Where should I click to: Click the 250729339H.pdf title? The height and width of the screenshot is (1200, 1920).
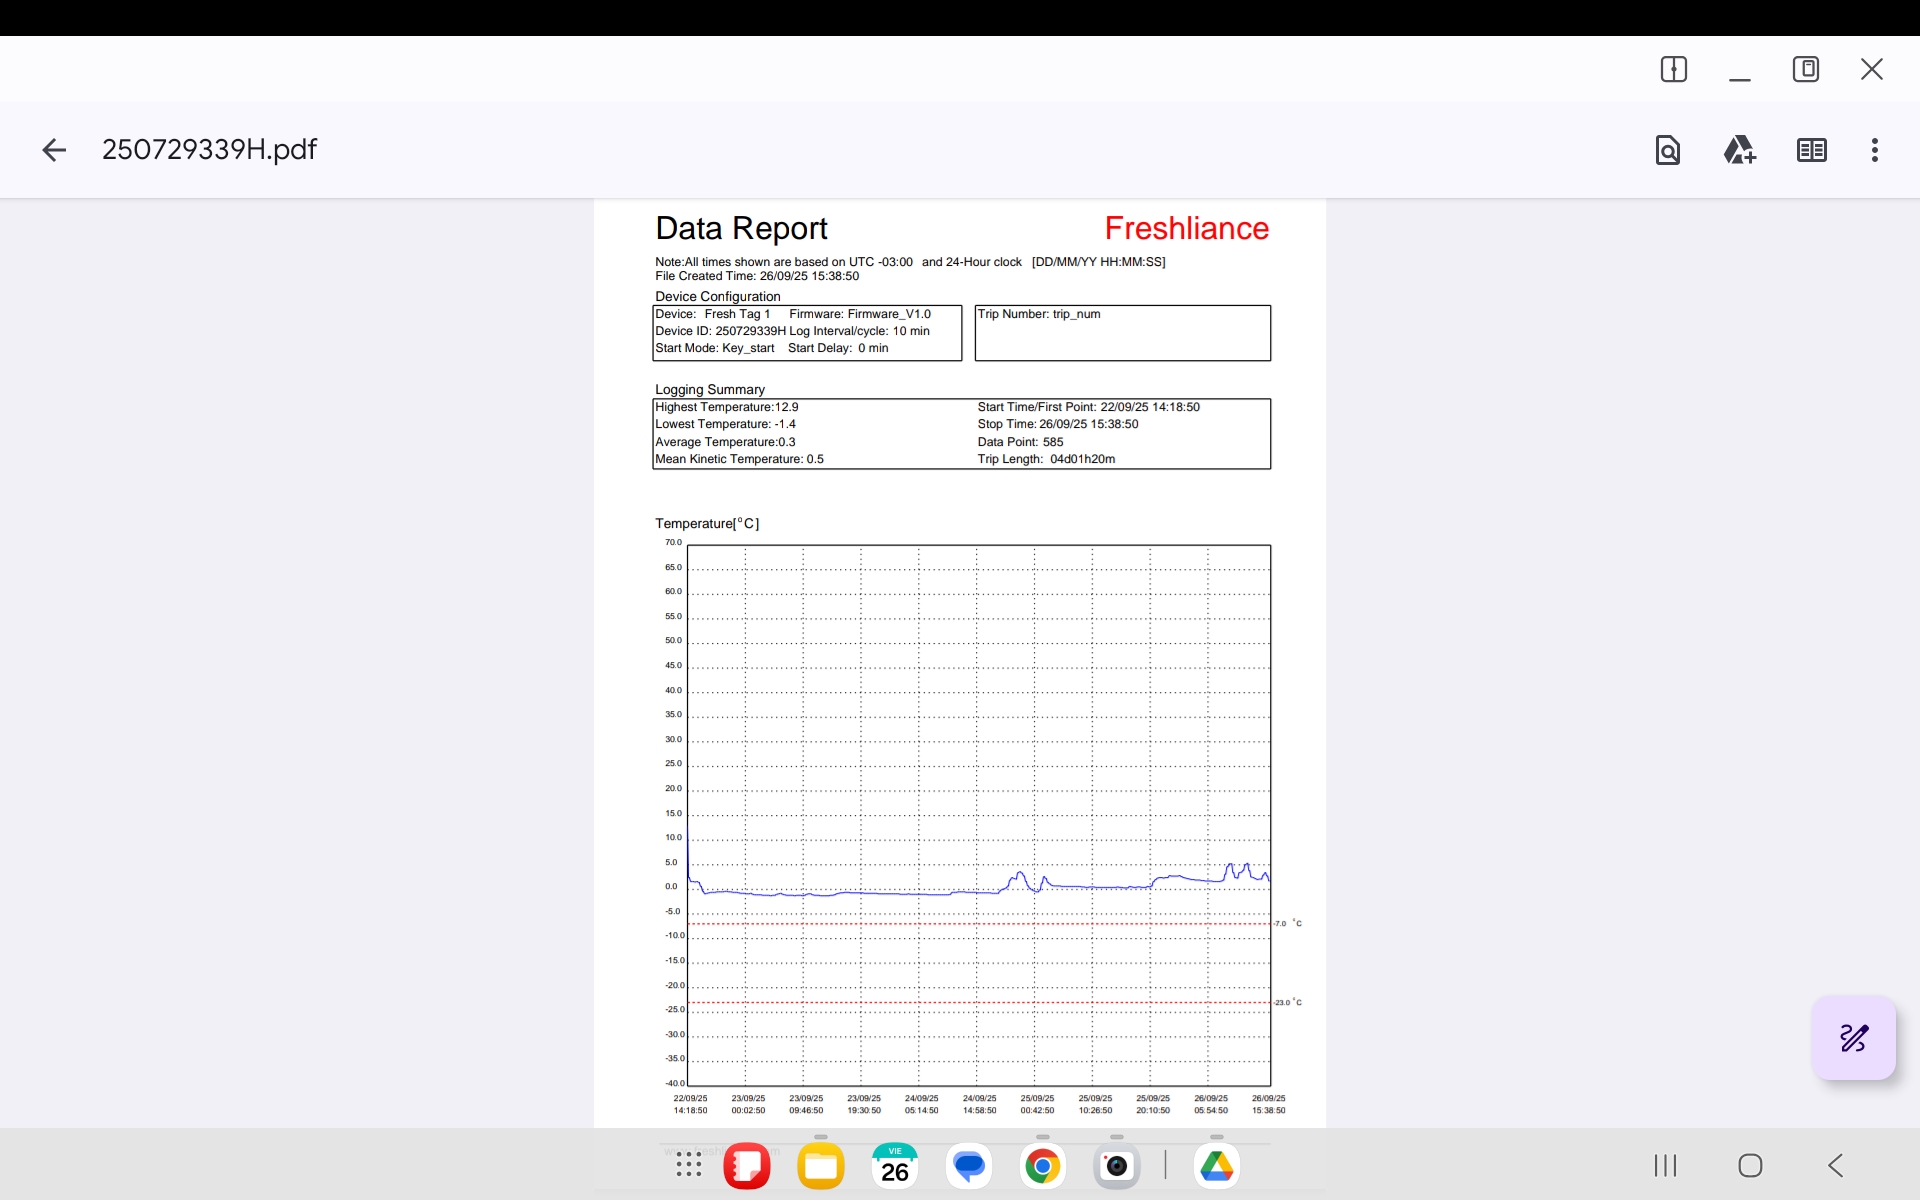209,150
